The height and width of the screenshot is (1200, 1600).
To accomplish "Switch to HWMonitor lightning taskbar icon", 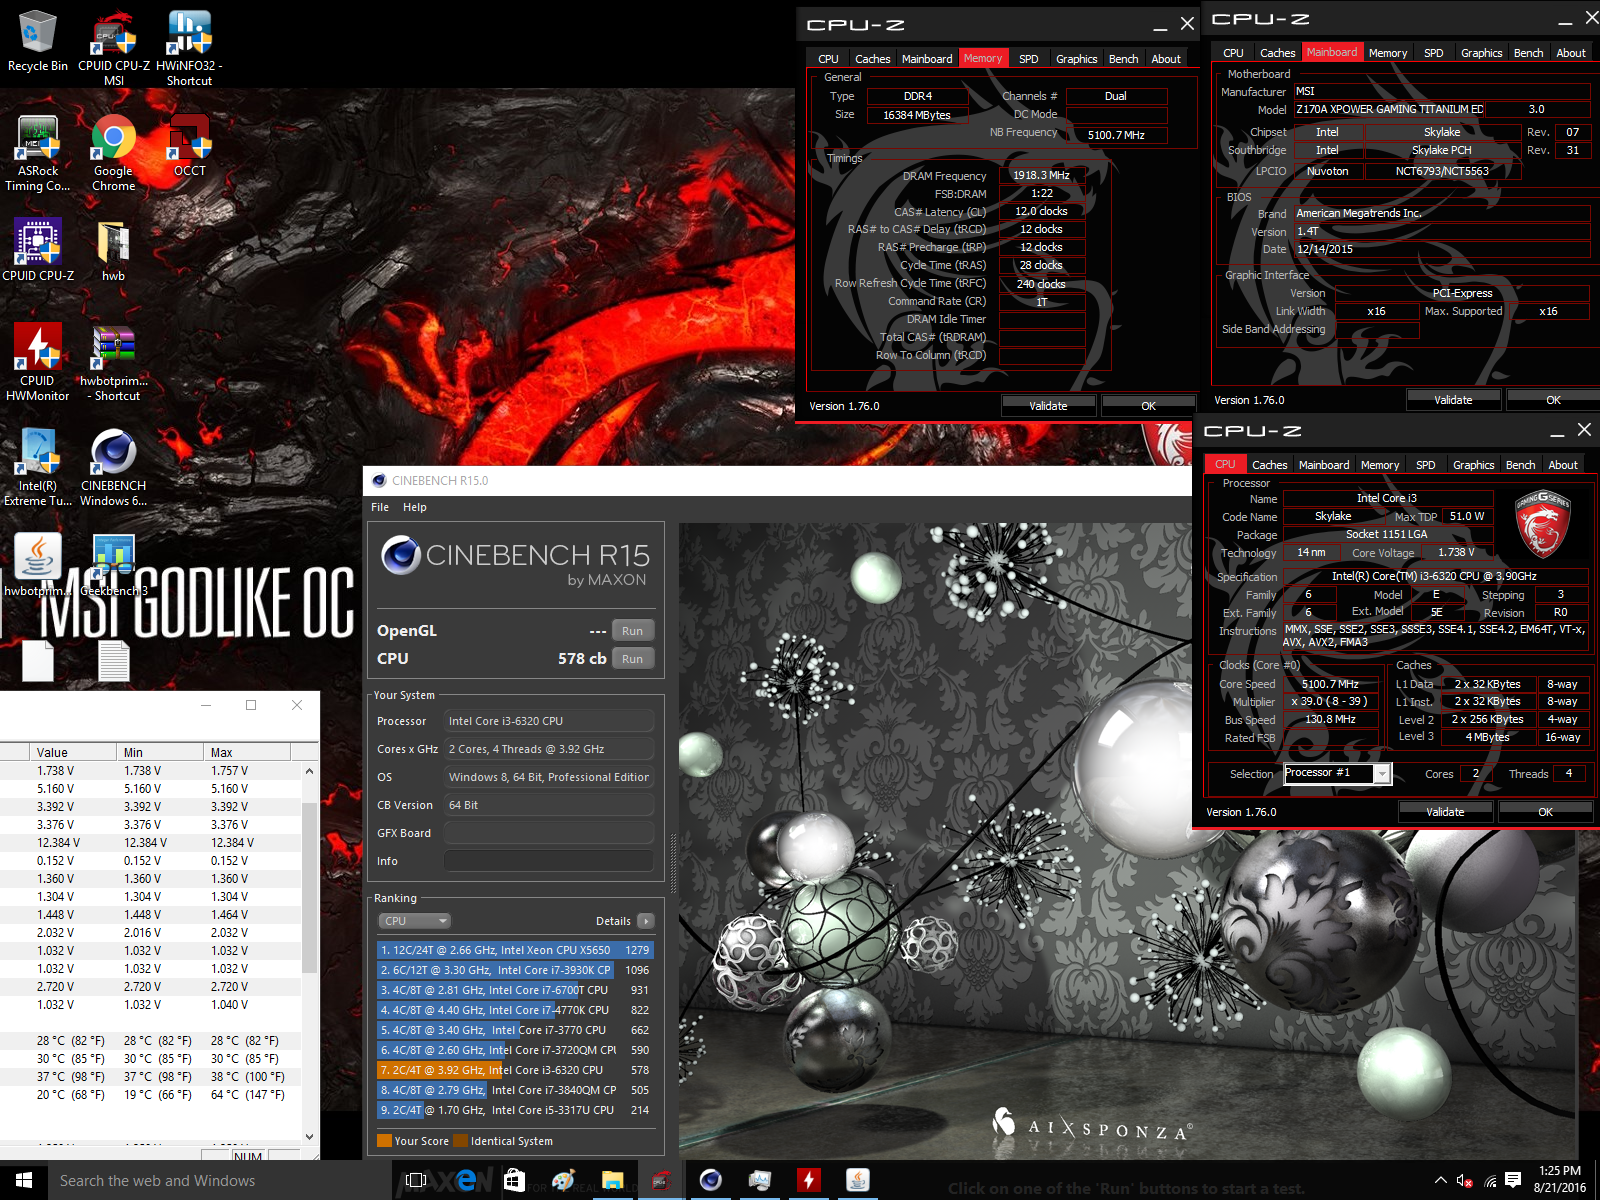I will [x=809, y=1180].
